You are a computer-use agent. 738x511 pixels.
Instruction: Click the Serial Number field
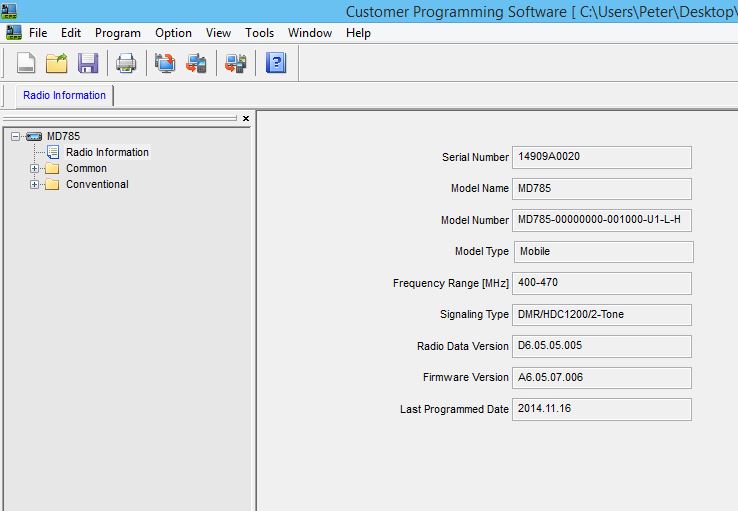click(602, 157)
